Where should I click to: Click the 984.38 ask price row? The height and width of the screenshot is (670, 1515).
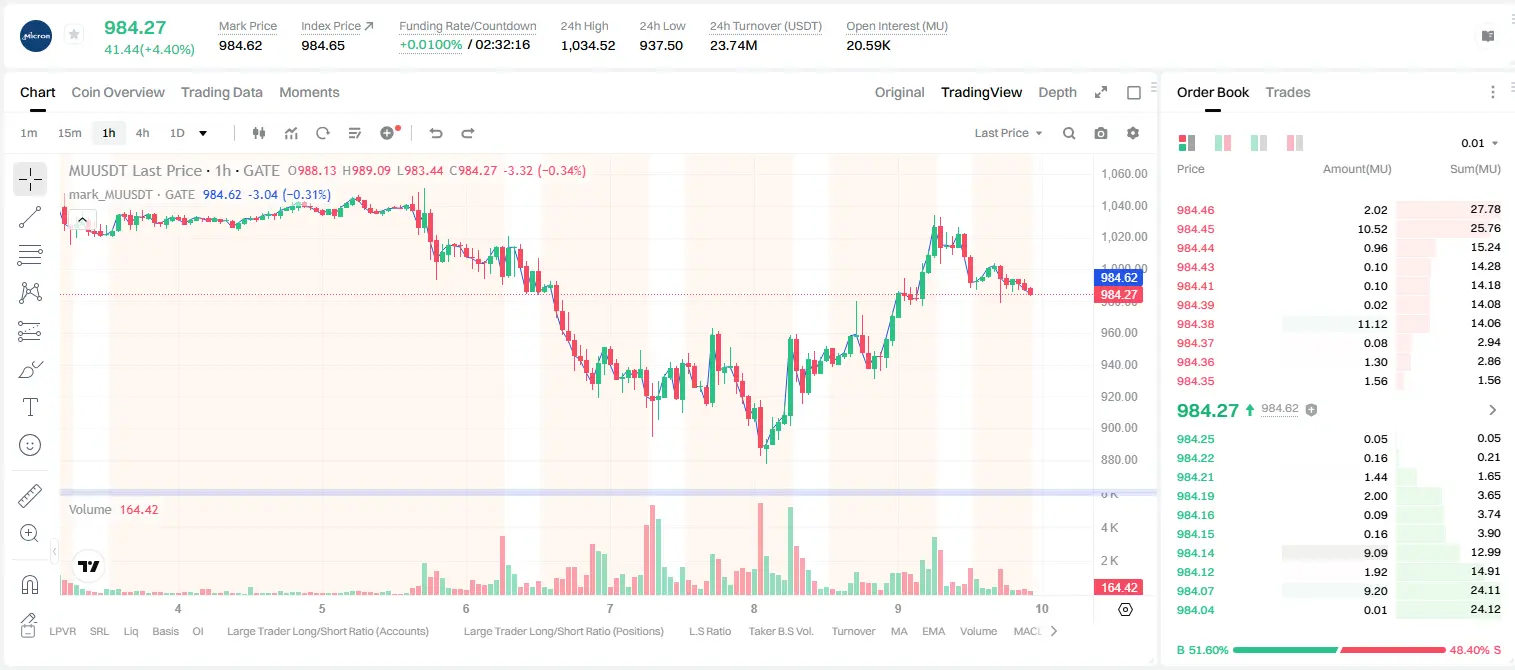pyautogui.click(x=1339, y=324)
